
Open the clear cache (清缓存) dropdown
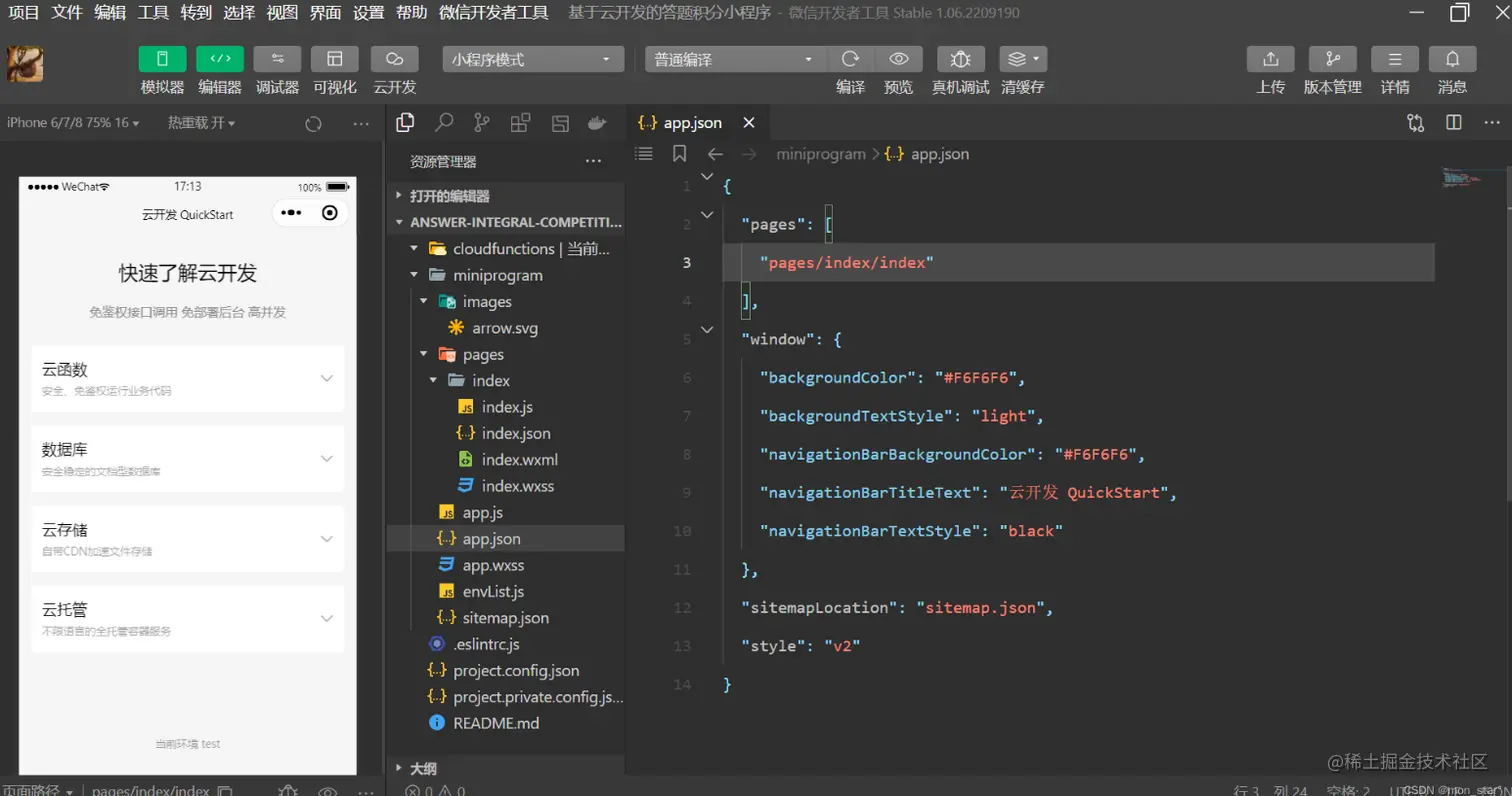tap(1023, 59)
